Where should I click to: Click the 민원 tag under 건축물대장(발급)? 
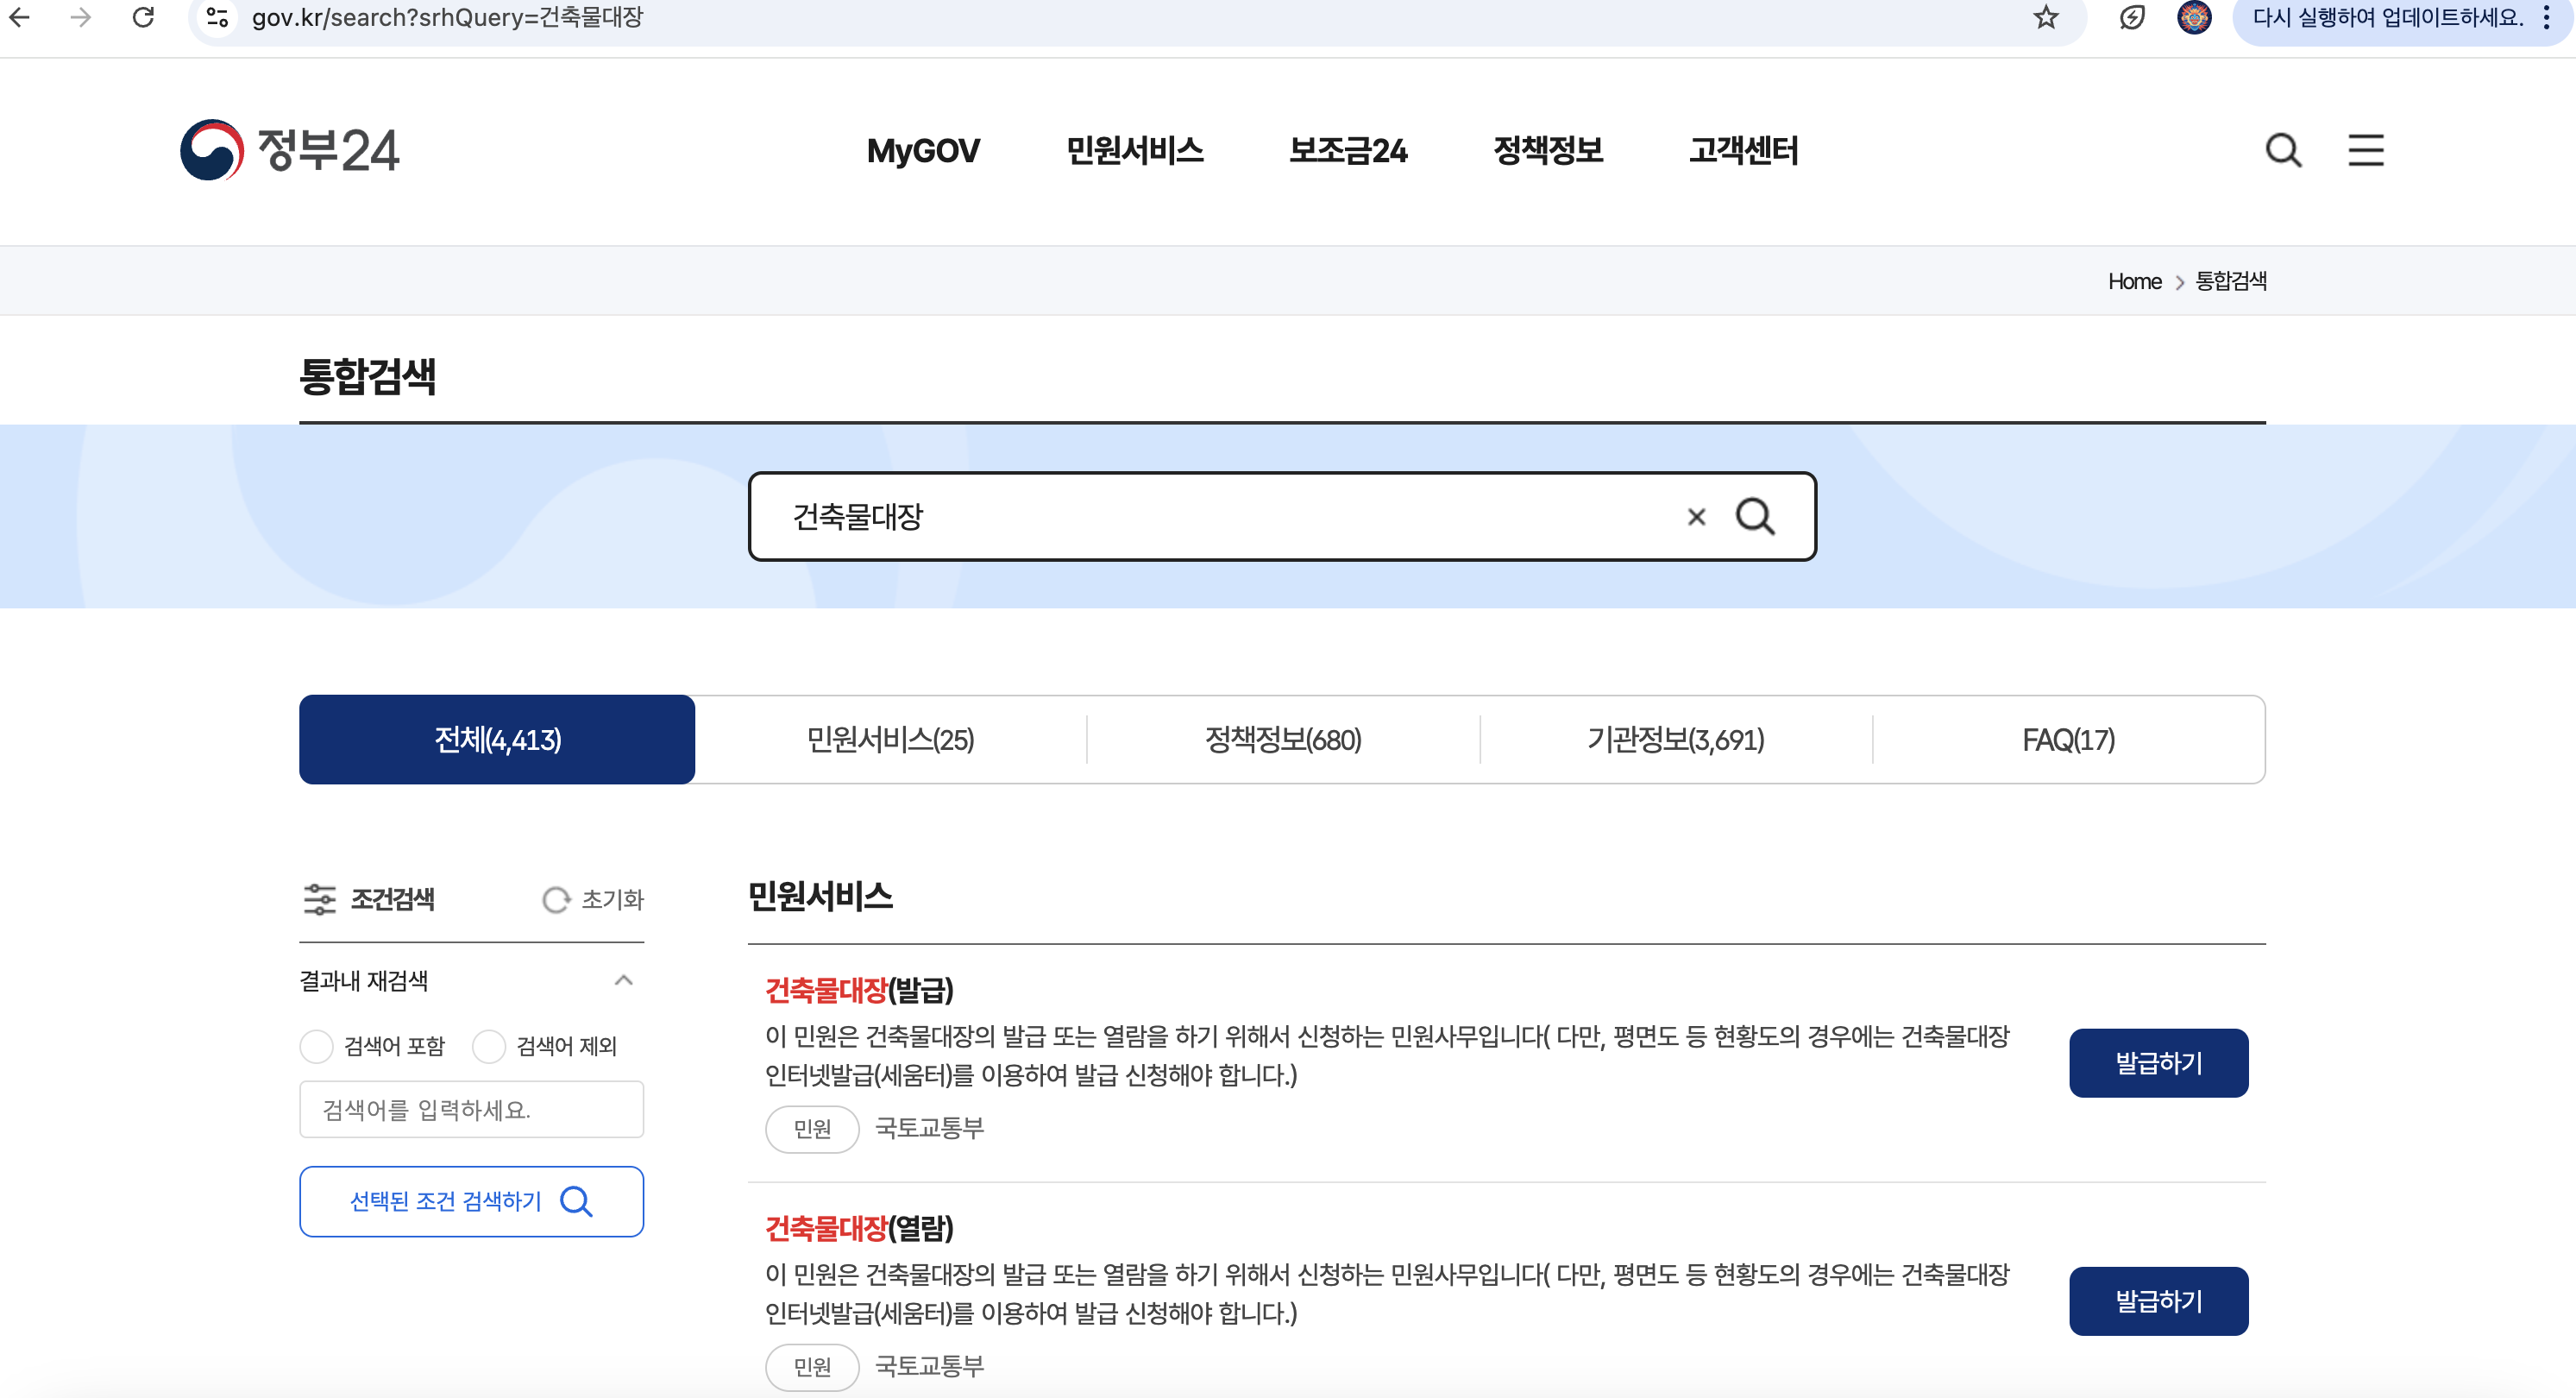click(x=812, y=1129)
